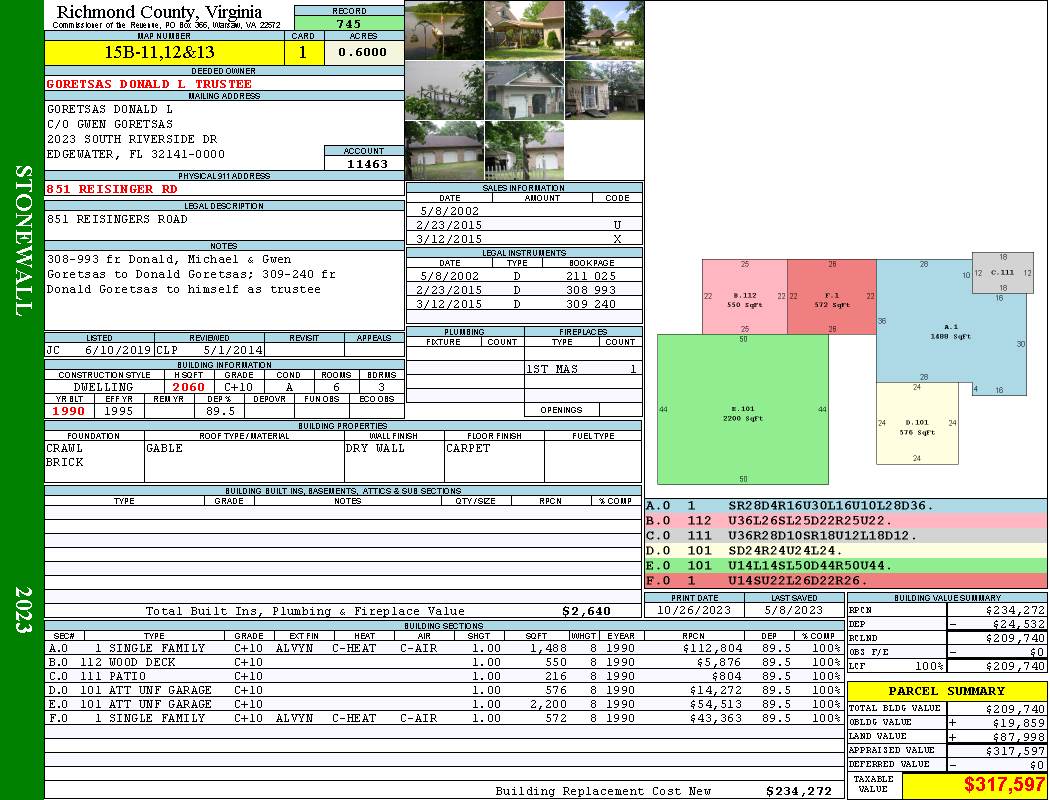Click sketch vector row E.0 U14L14SL50D44R50U44

(845, 566)
